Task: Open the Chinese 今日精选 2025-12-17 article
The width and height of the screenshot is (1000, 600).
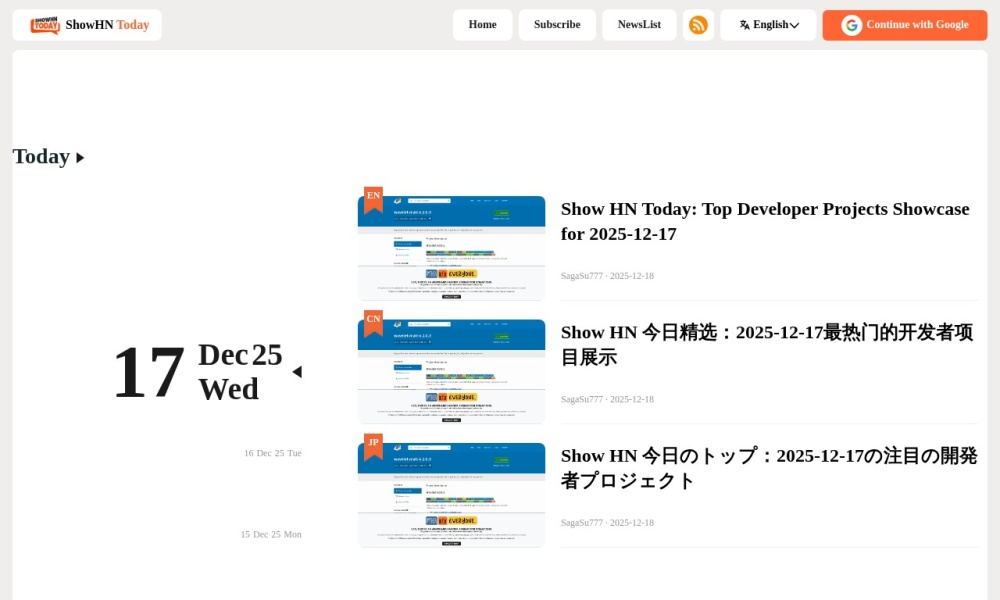Action: (x=766, y=344)
